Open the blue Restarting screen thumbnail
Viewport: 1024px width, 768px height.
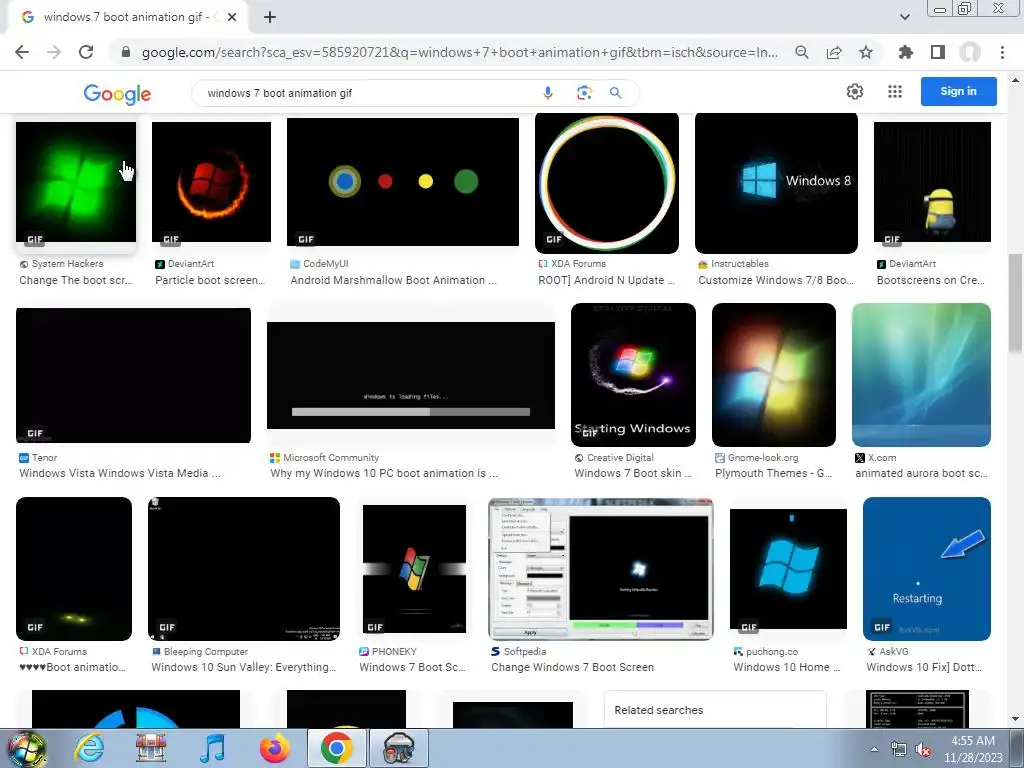927,569
